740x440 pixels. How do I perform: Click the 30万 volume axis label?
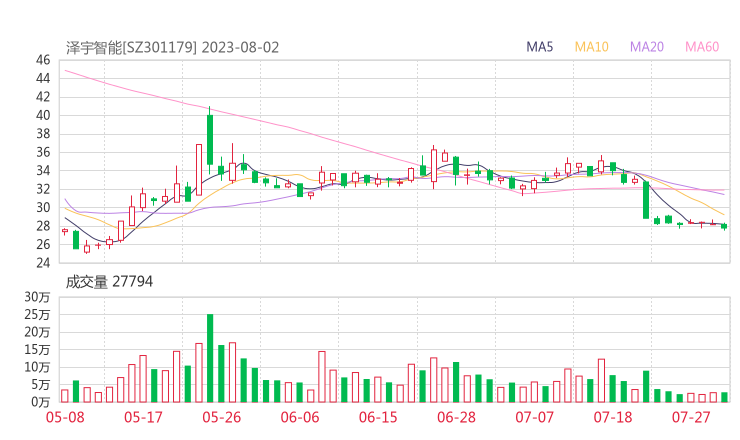pos(37,297)
